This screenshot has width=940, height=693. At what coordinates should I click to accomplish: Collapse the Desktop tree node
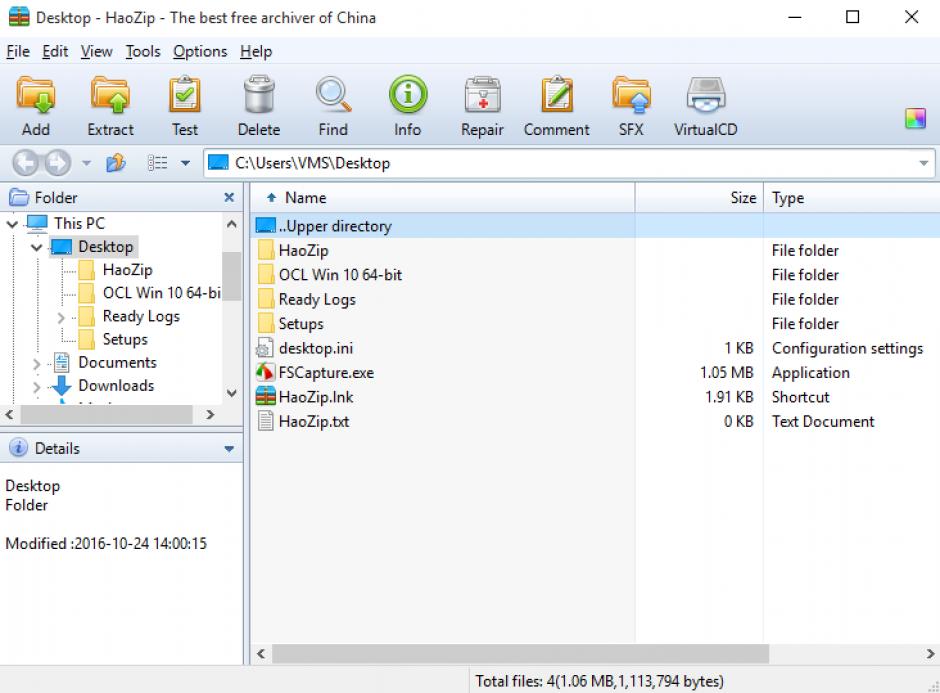coord(37,247)
